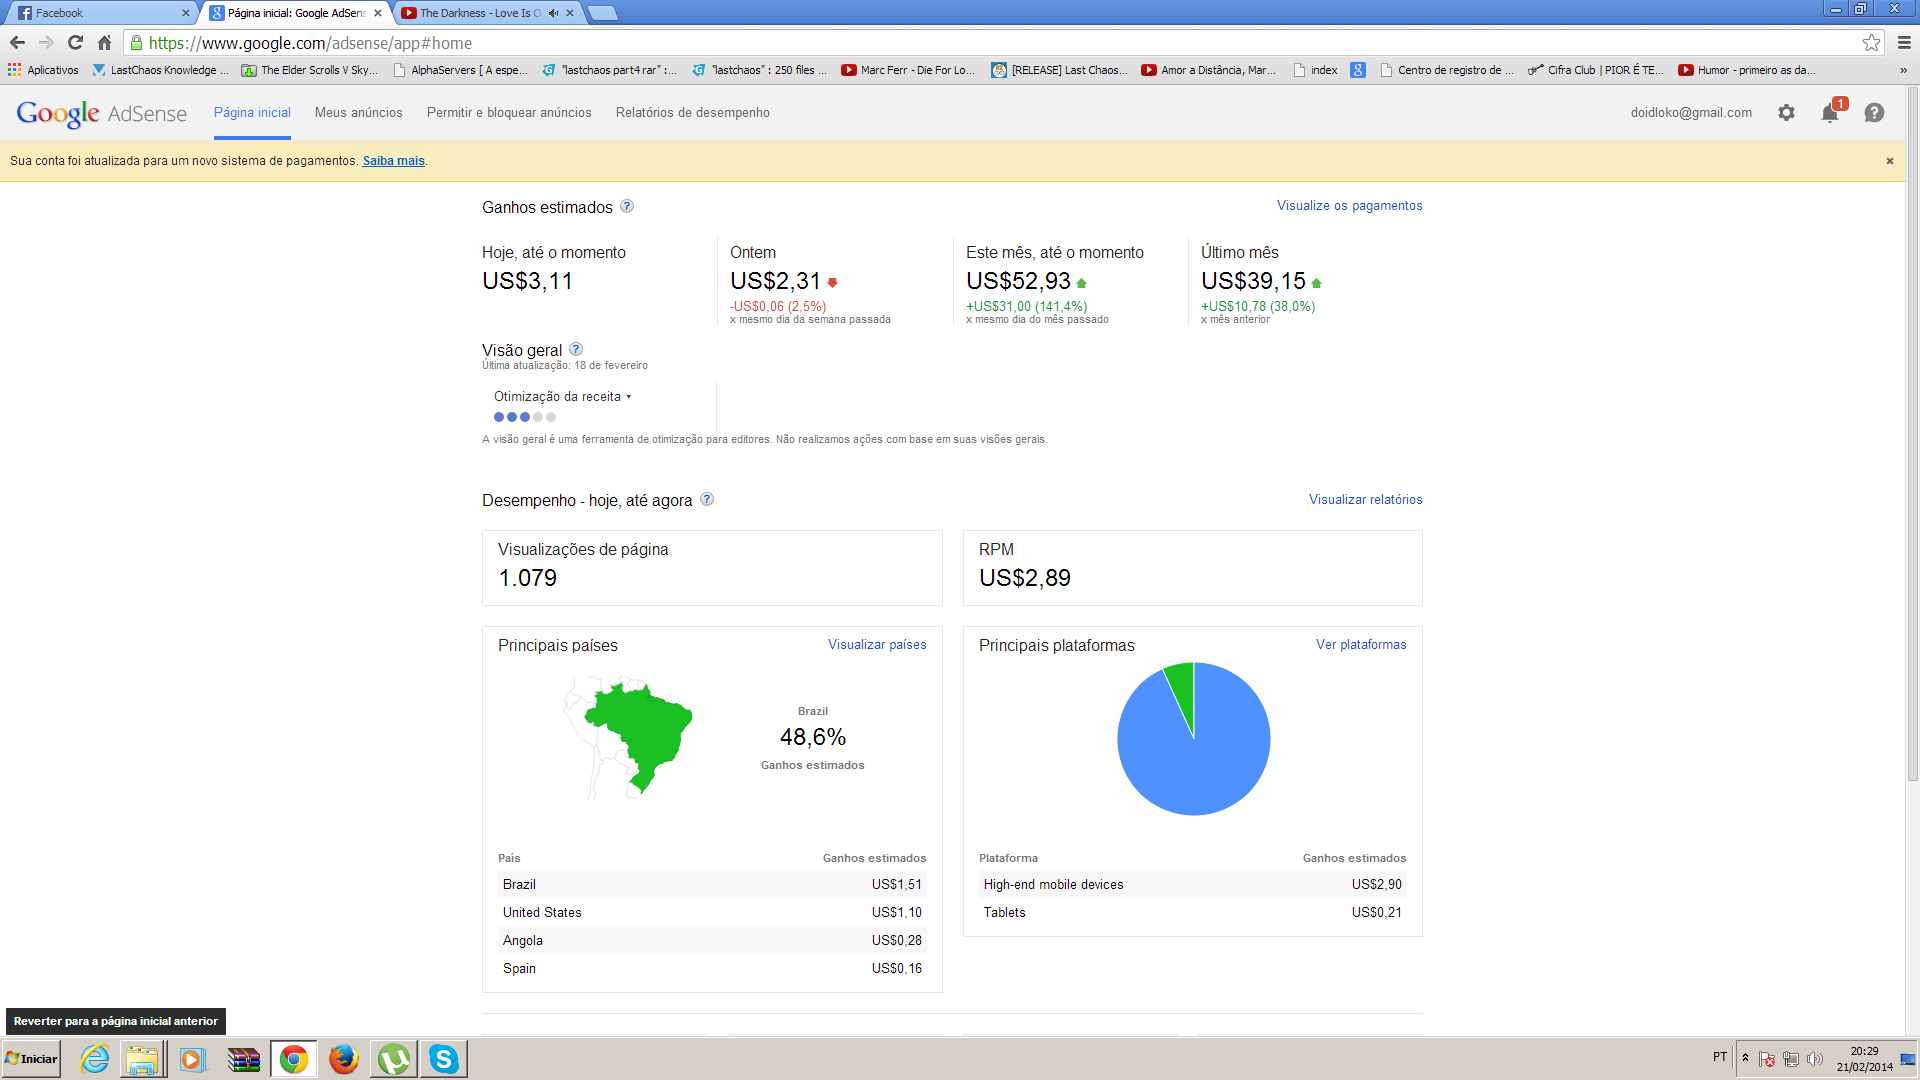Dismiss the yellow payment notification banner
1920x1080 pixels.
pyautogui.click(x=1889, y=161)
